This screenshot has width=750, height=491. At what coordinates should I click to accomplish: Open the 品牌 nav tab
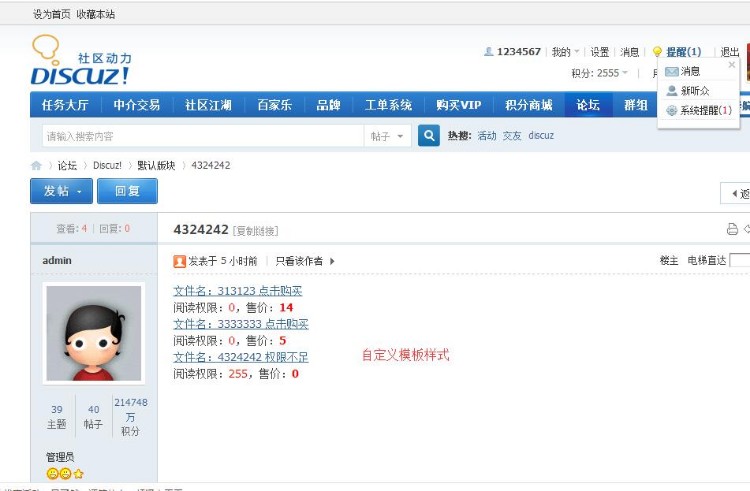click(x=328, y=105)
